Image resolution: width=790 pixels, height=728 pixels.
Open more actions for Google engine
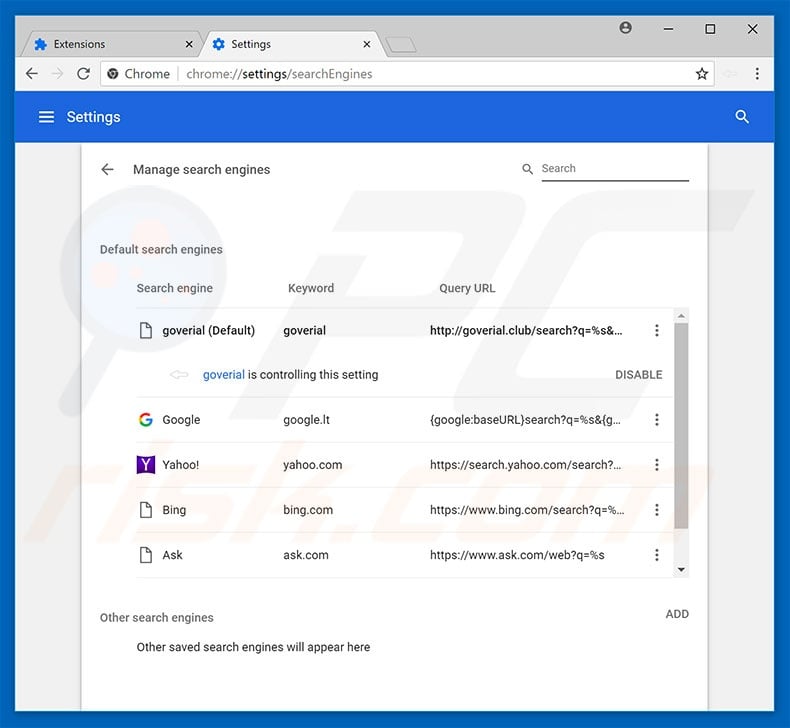[x=656, y=420]
